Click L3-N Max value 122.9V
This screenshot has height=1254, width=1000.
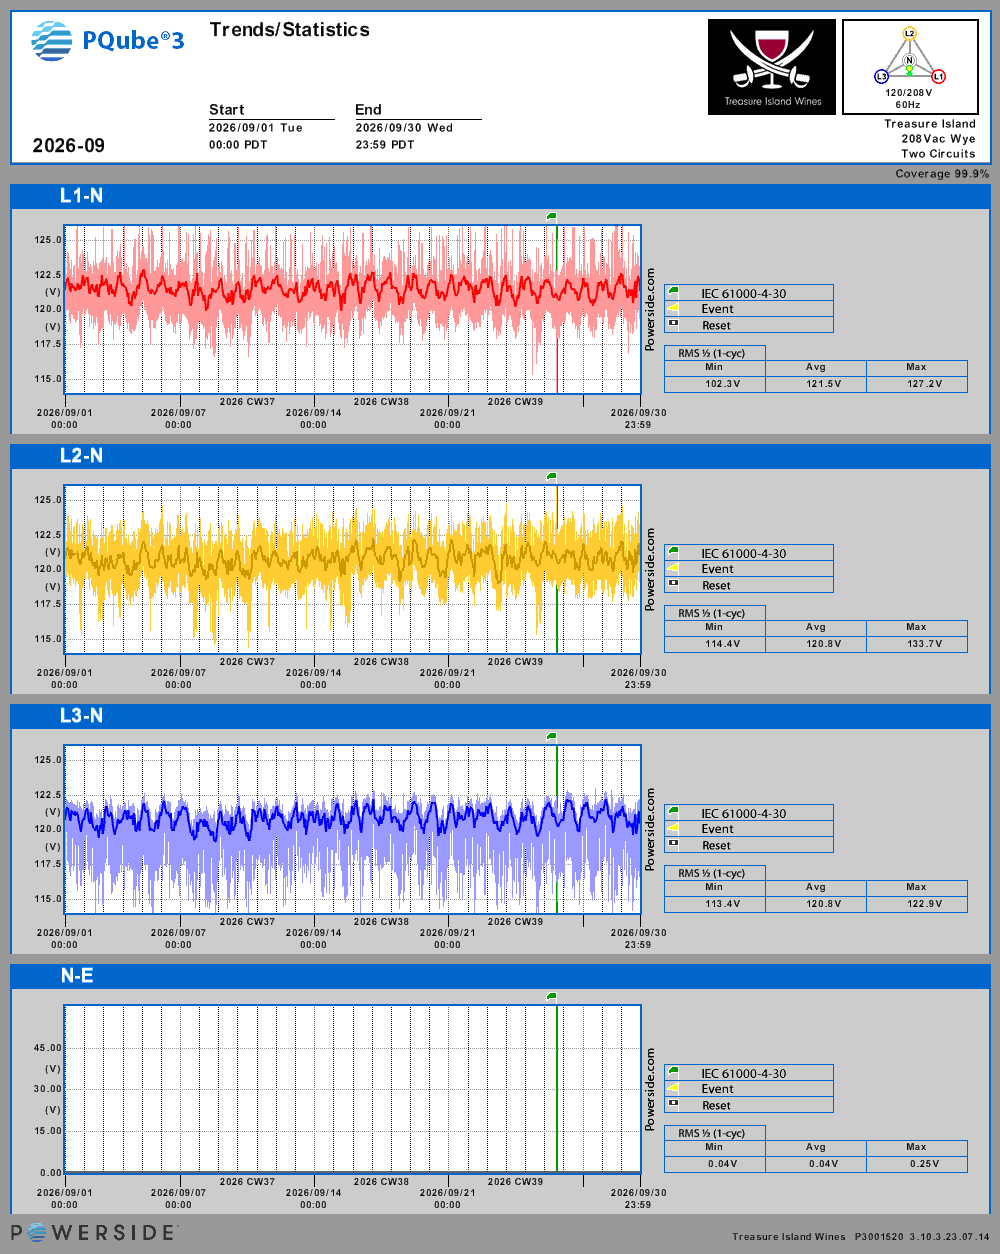924,904
